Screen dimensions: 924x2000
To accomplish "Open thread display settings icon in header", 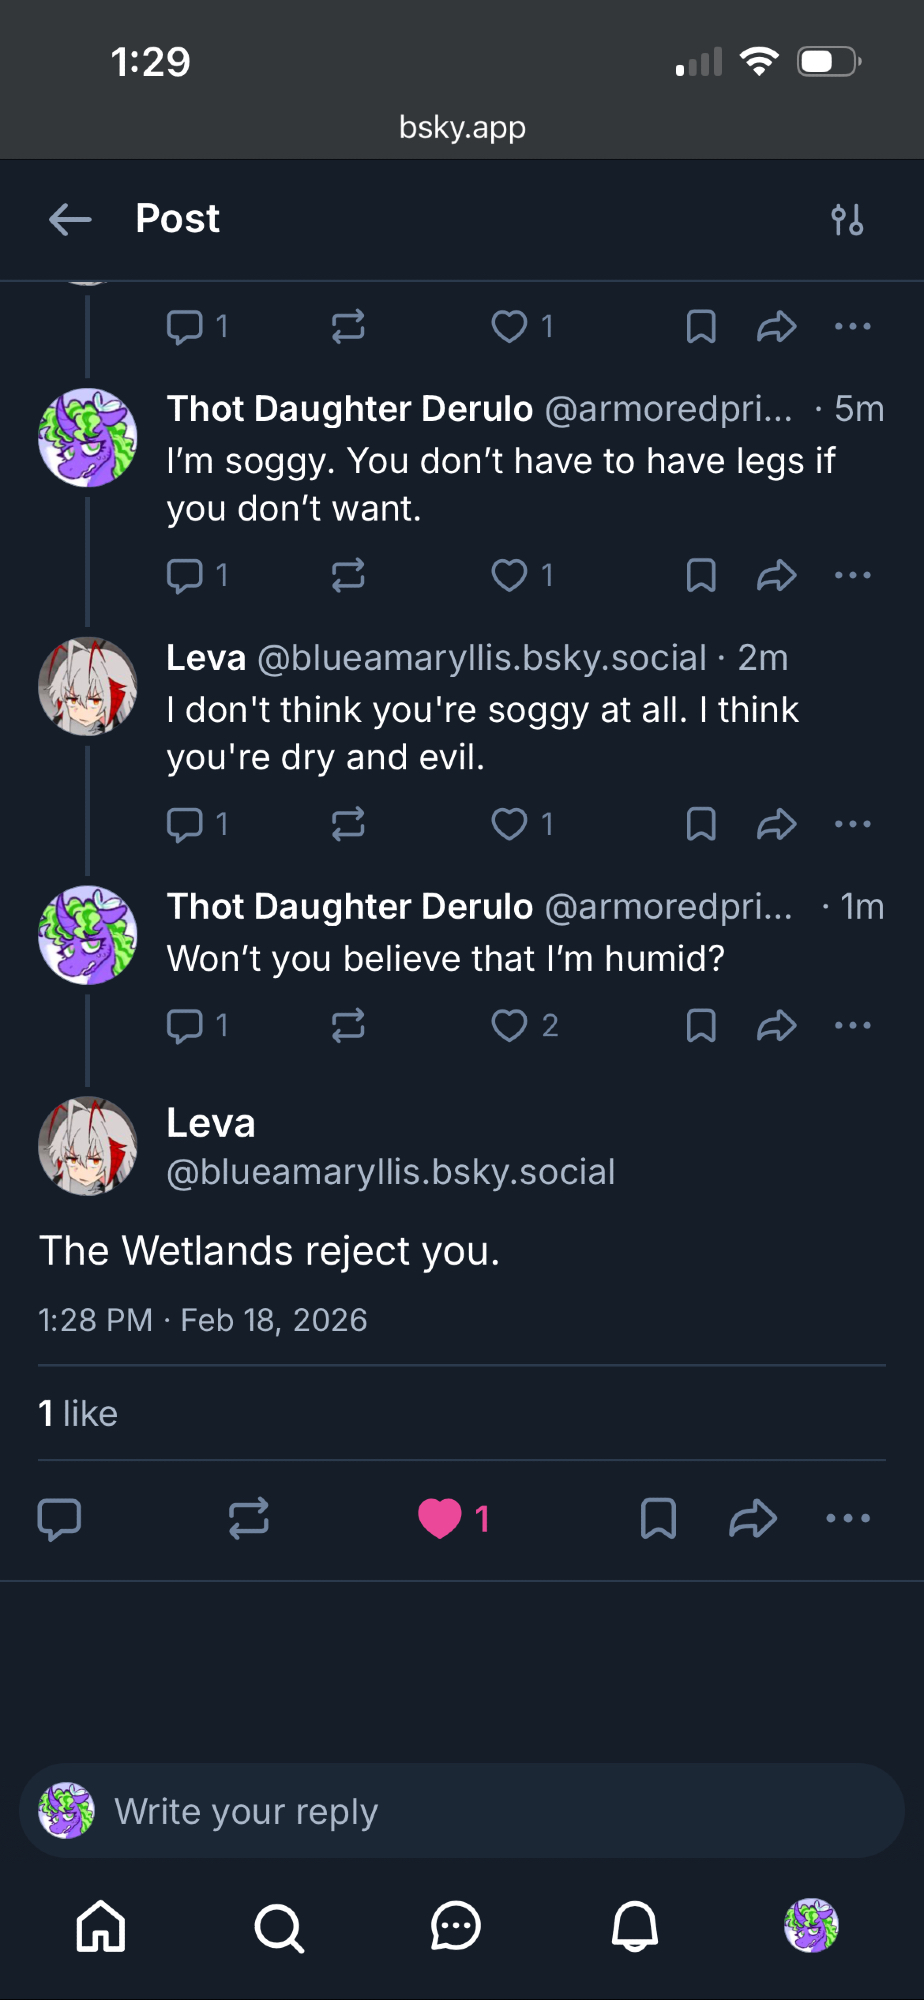I will pos(847,219).
